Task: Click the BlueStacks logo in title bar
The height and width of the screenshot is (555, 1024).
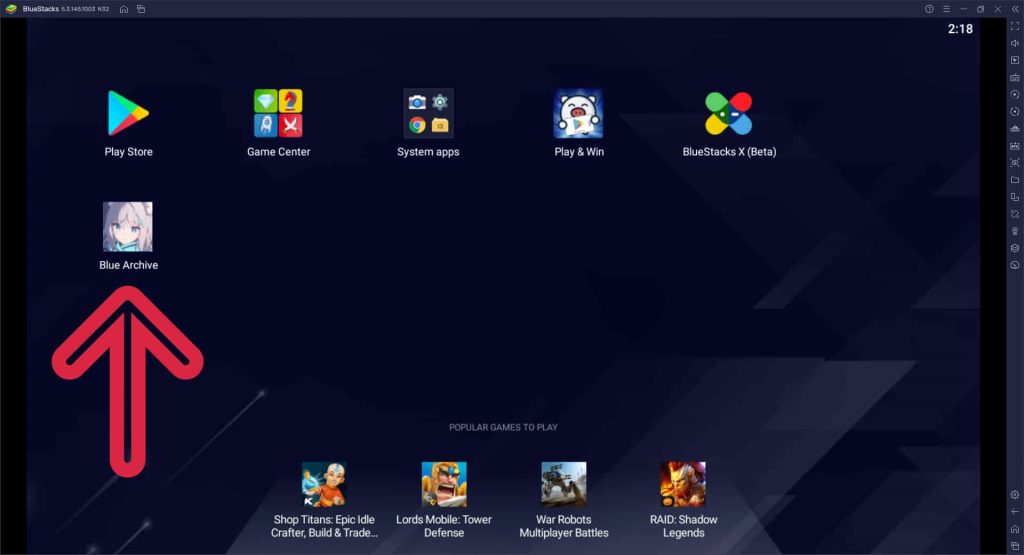Action: point(11,9)
